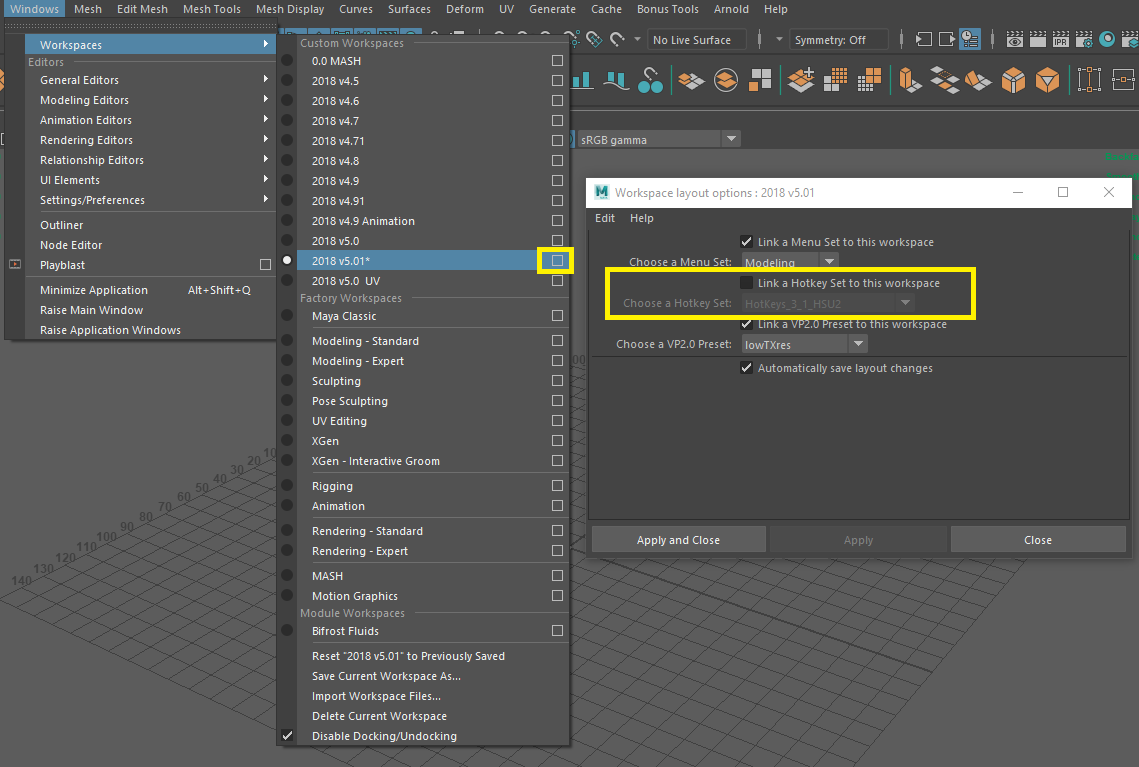Disable Automatically save layout changes
The width and height of the screenshot is (1139, 767).
pyautogui.click(x=746, y=368)
